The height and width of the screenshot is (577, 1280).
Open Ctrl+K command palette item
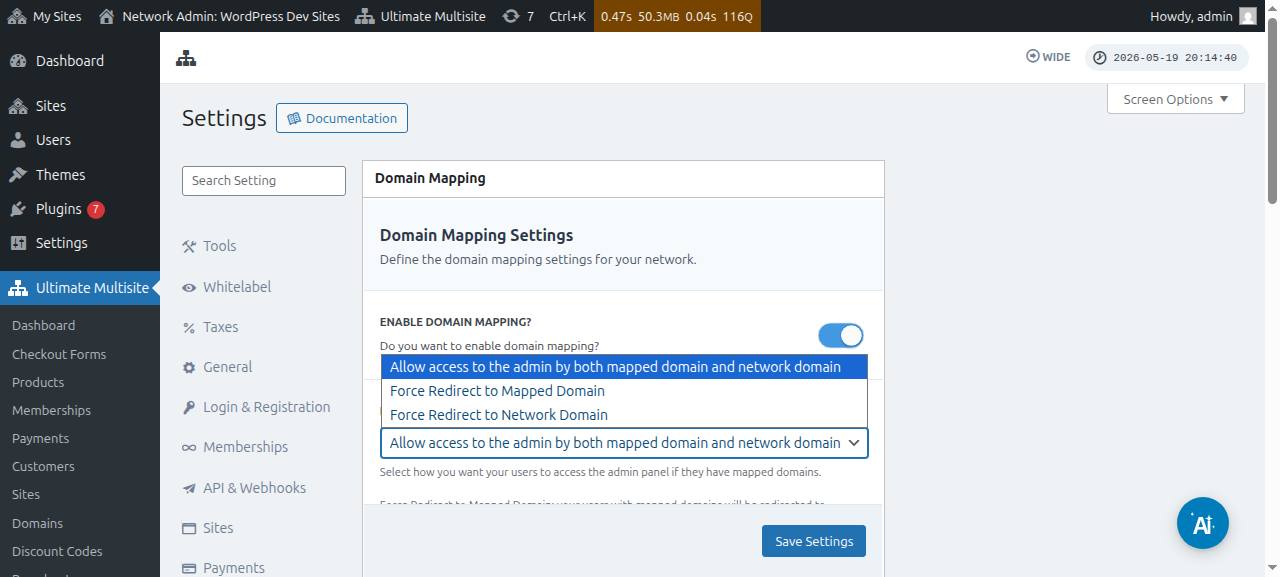(x=567, y=16)
